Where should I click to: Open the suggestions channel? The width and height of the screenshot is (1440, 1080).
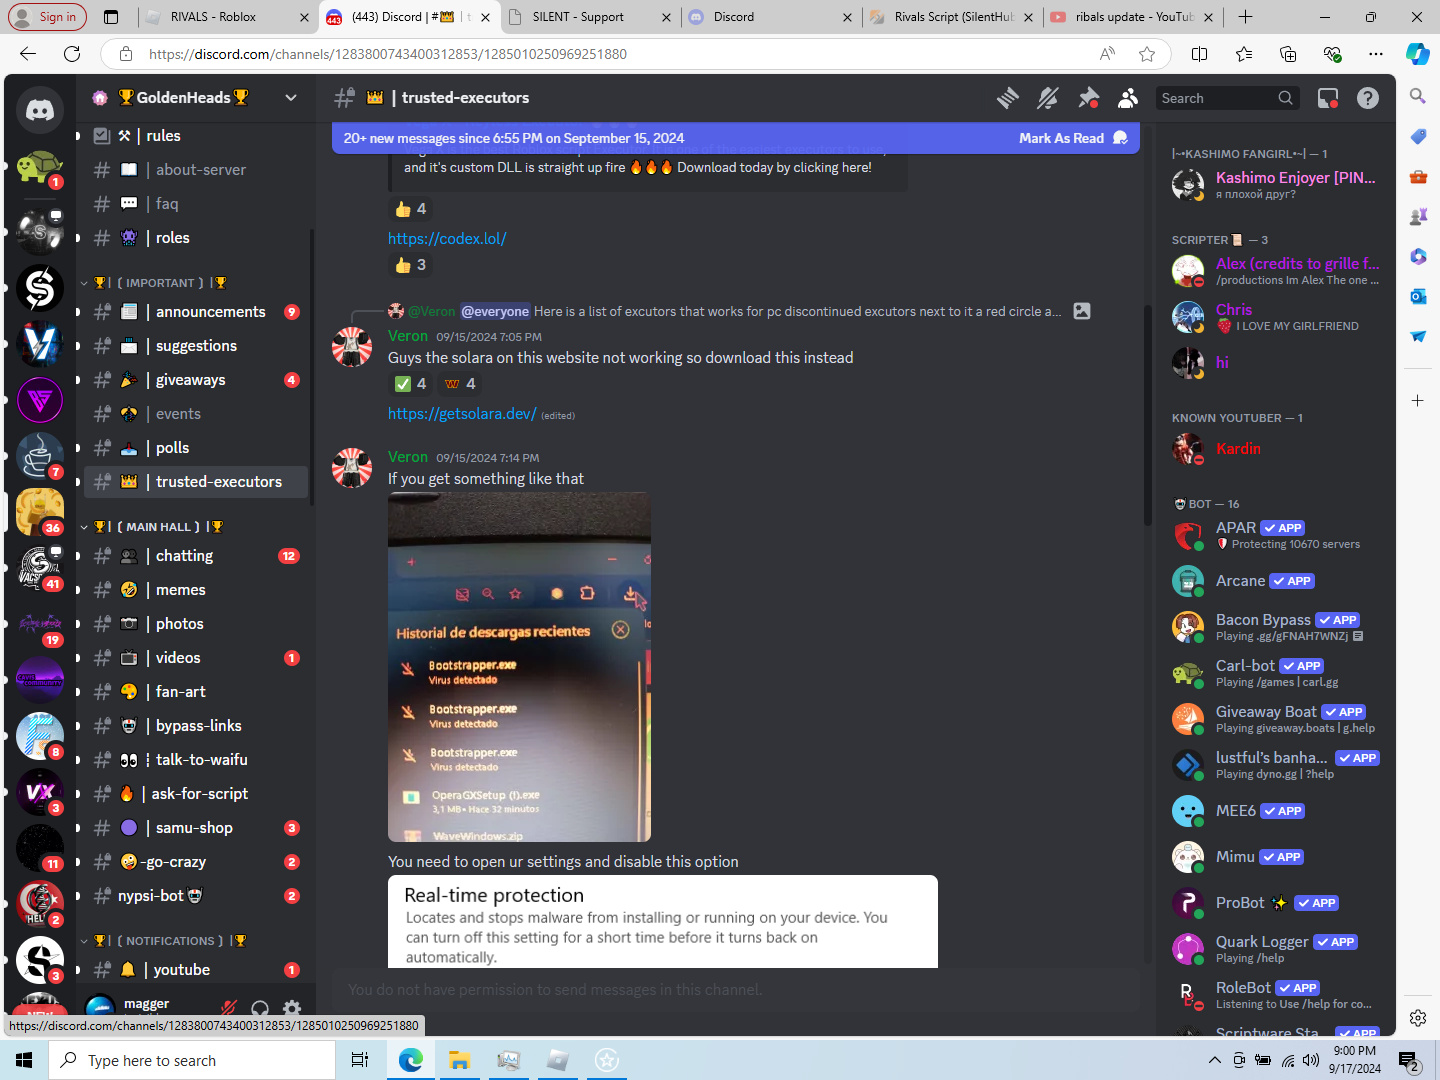tap(196, 346)
